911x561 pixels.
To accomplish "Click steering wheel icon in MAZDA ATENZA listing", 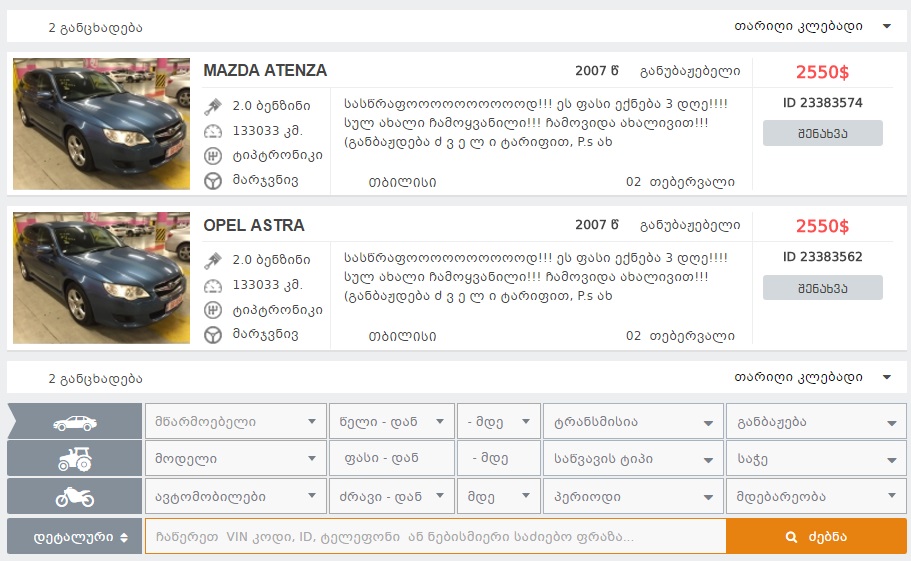I will [x=213, y=181].
